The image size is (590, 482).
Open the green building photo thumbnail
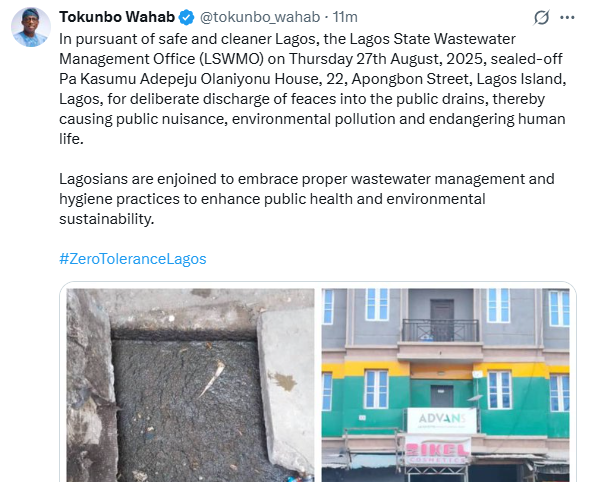pos(446,385)
